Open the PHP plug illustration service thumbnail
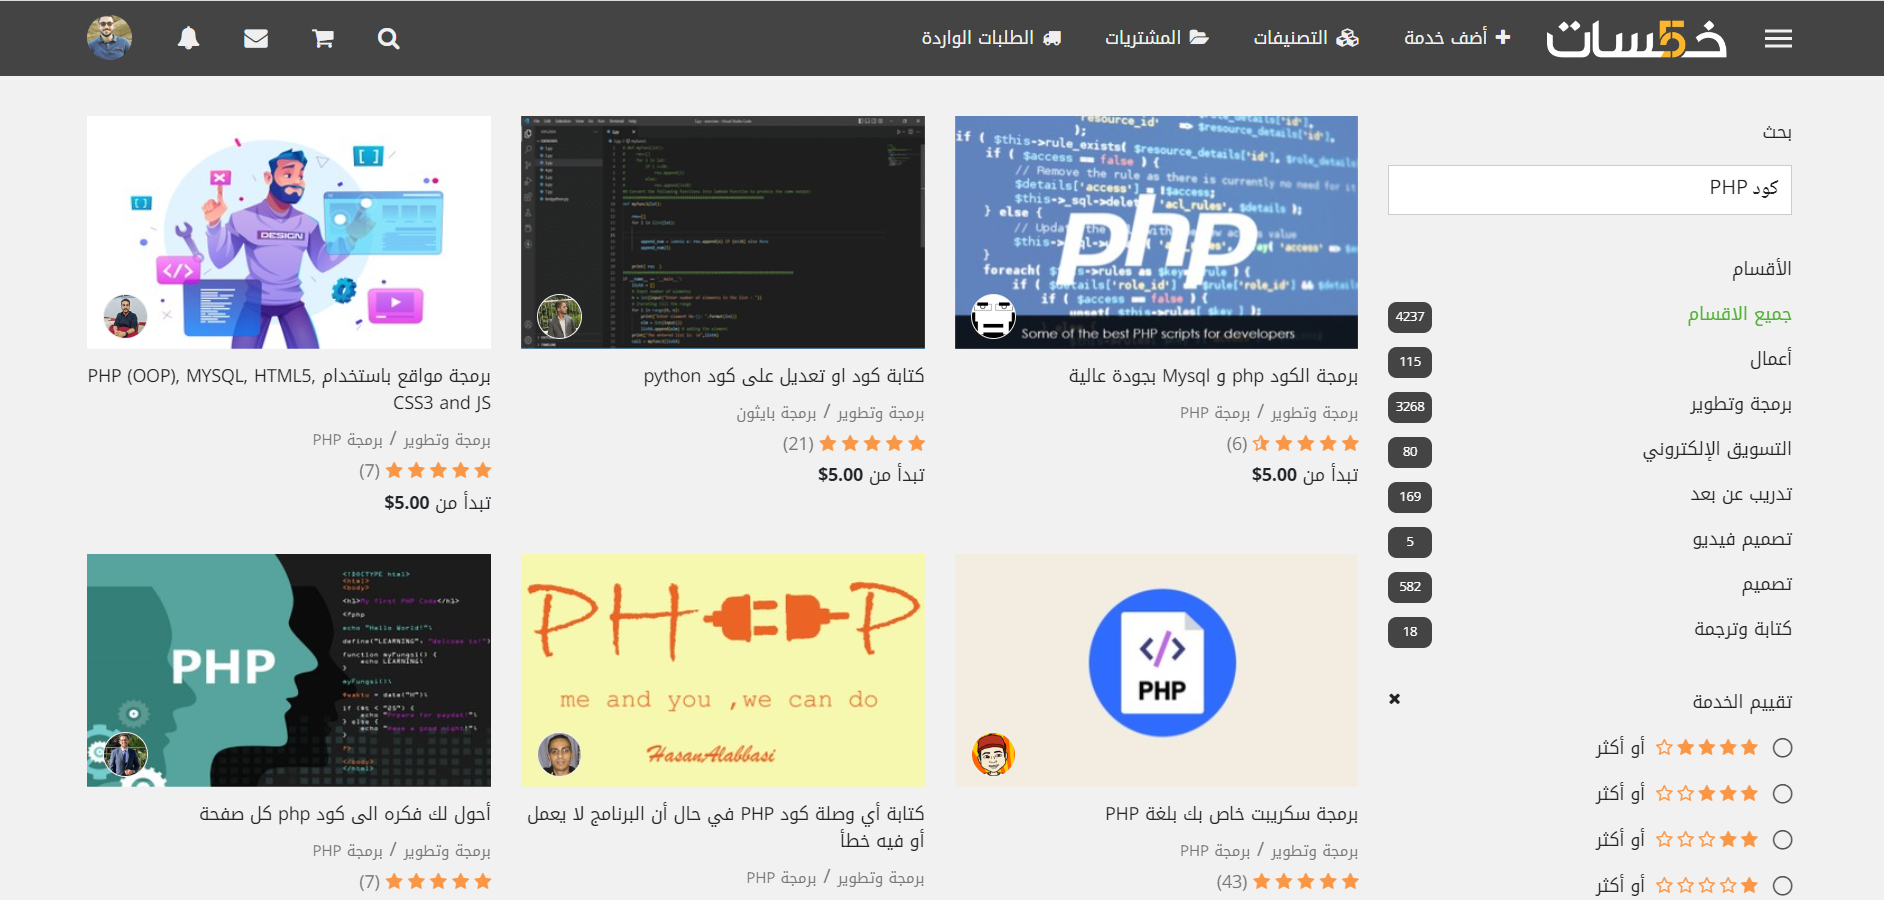 coord(723,670)
